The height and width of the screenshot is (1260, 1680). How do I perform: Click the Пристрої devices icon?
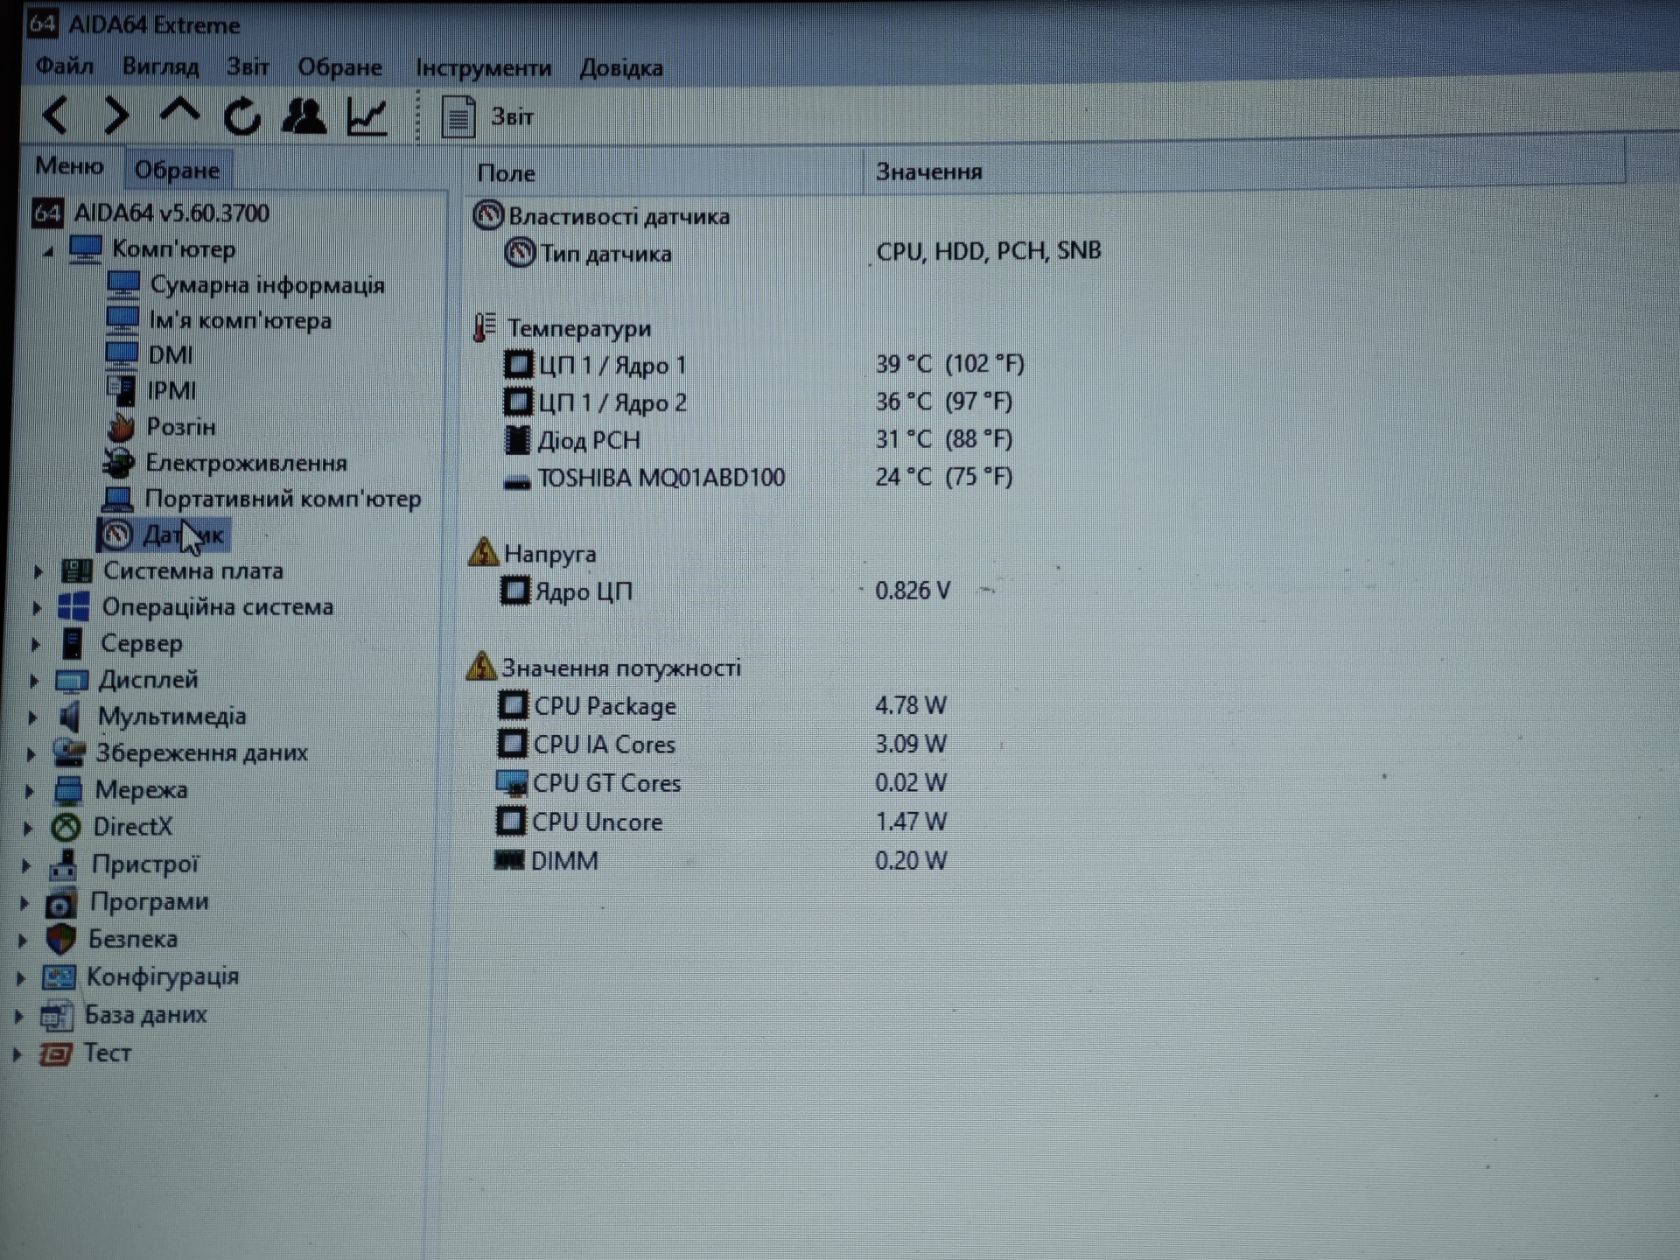point(64,864)
